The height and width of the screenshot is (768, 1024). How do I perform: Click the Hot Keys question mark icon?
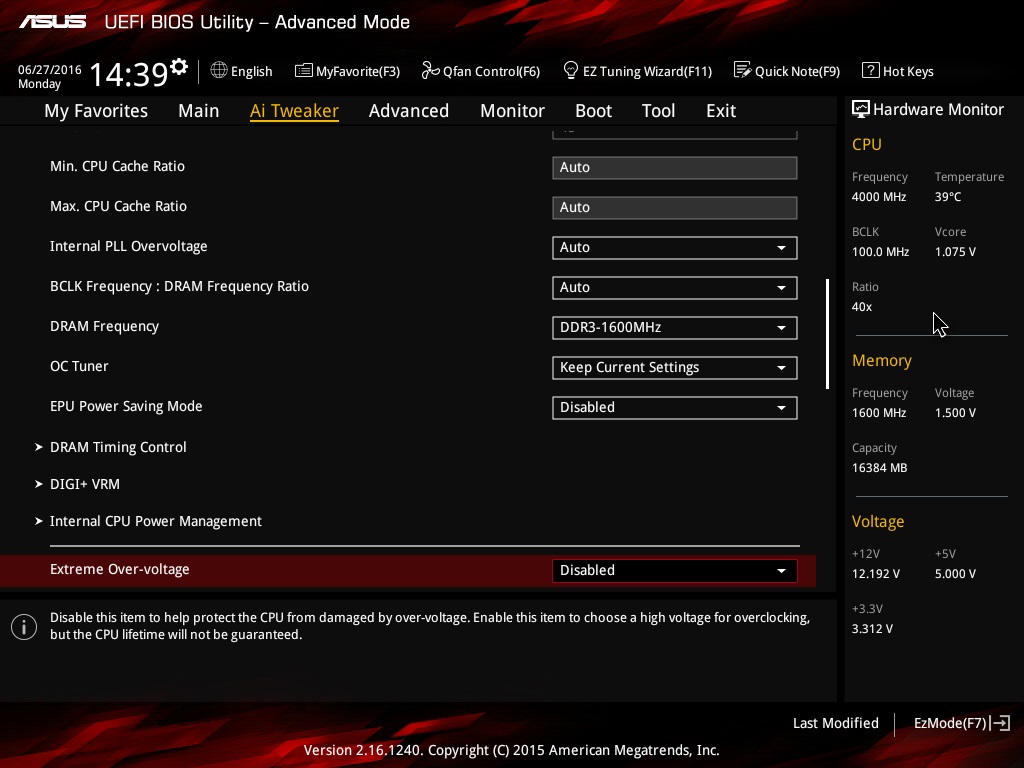click(871, 71)
